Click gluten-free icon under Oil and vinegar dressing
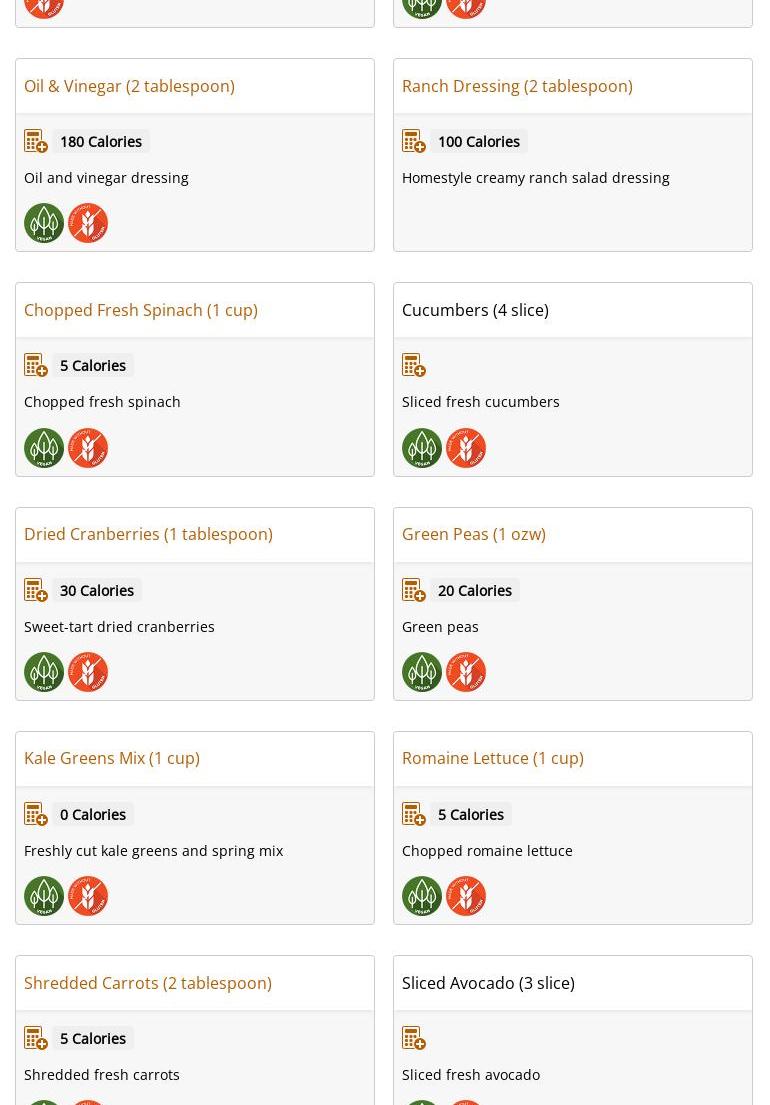The height and width of the screenshot is (1105, 770). tap(88, 222)
